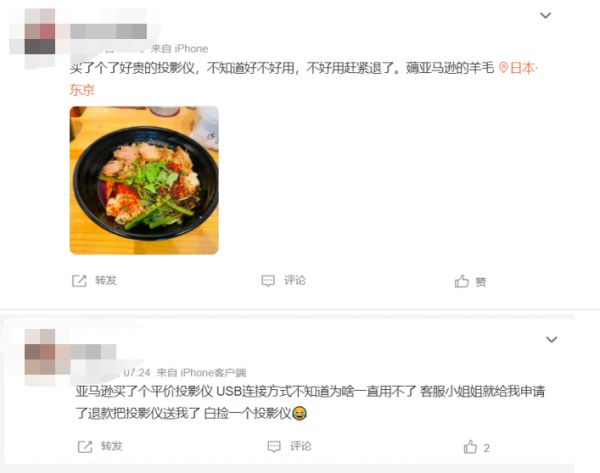Open the comment bubble icon on first post
The width and height of the screenshot is (600, 473).
tap(268, 281)
